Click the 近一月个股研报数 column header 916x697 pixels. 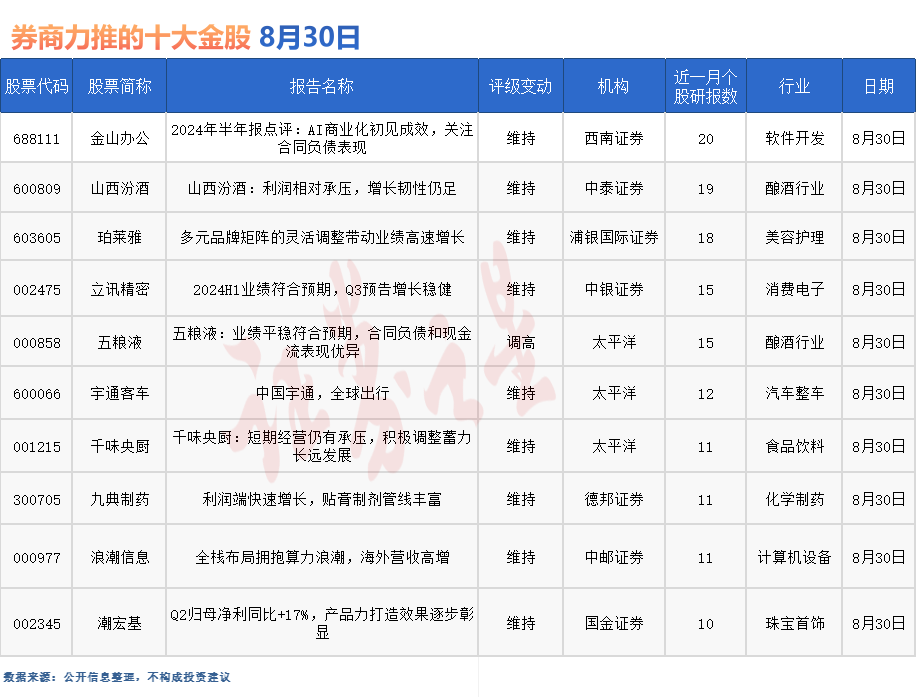point(705,86)
